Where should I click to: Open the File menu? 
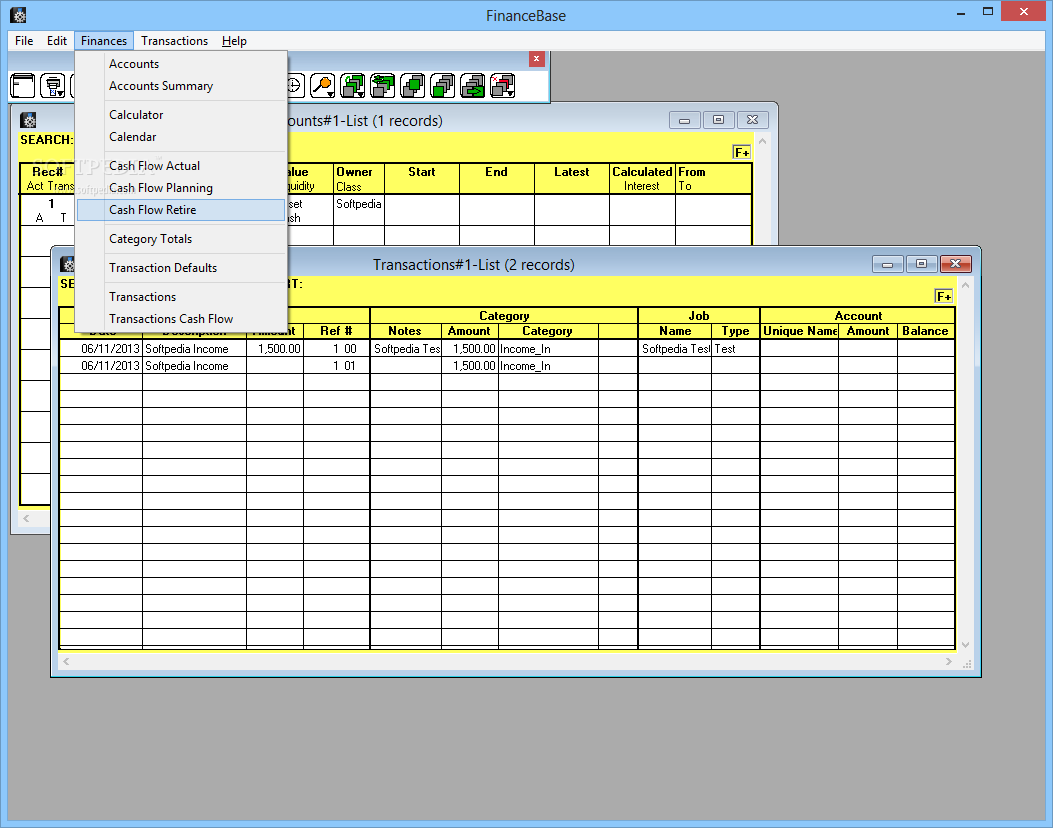point(24,41)
